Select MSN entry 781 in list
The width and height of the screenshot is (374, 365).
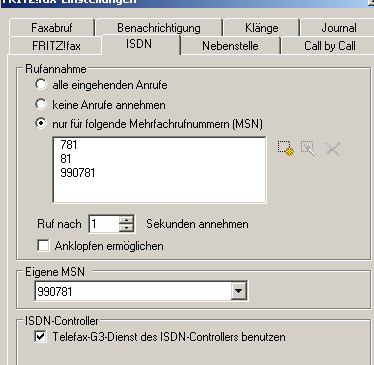click(69, 145)
